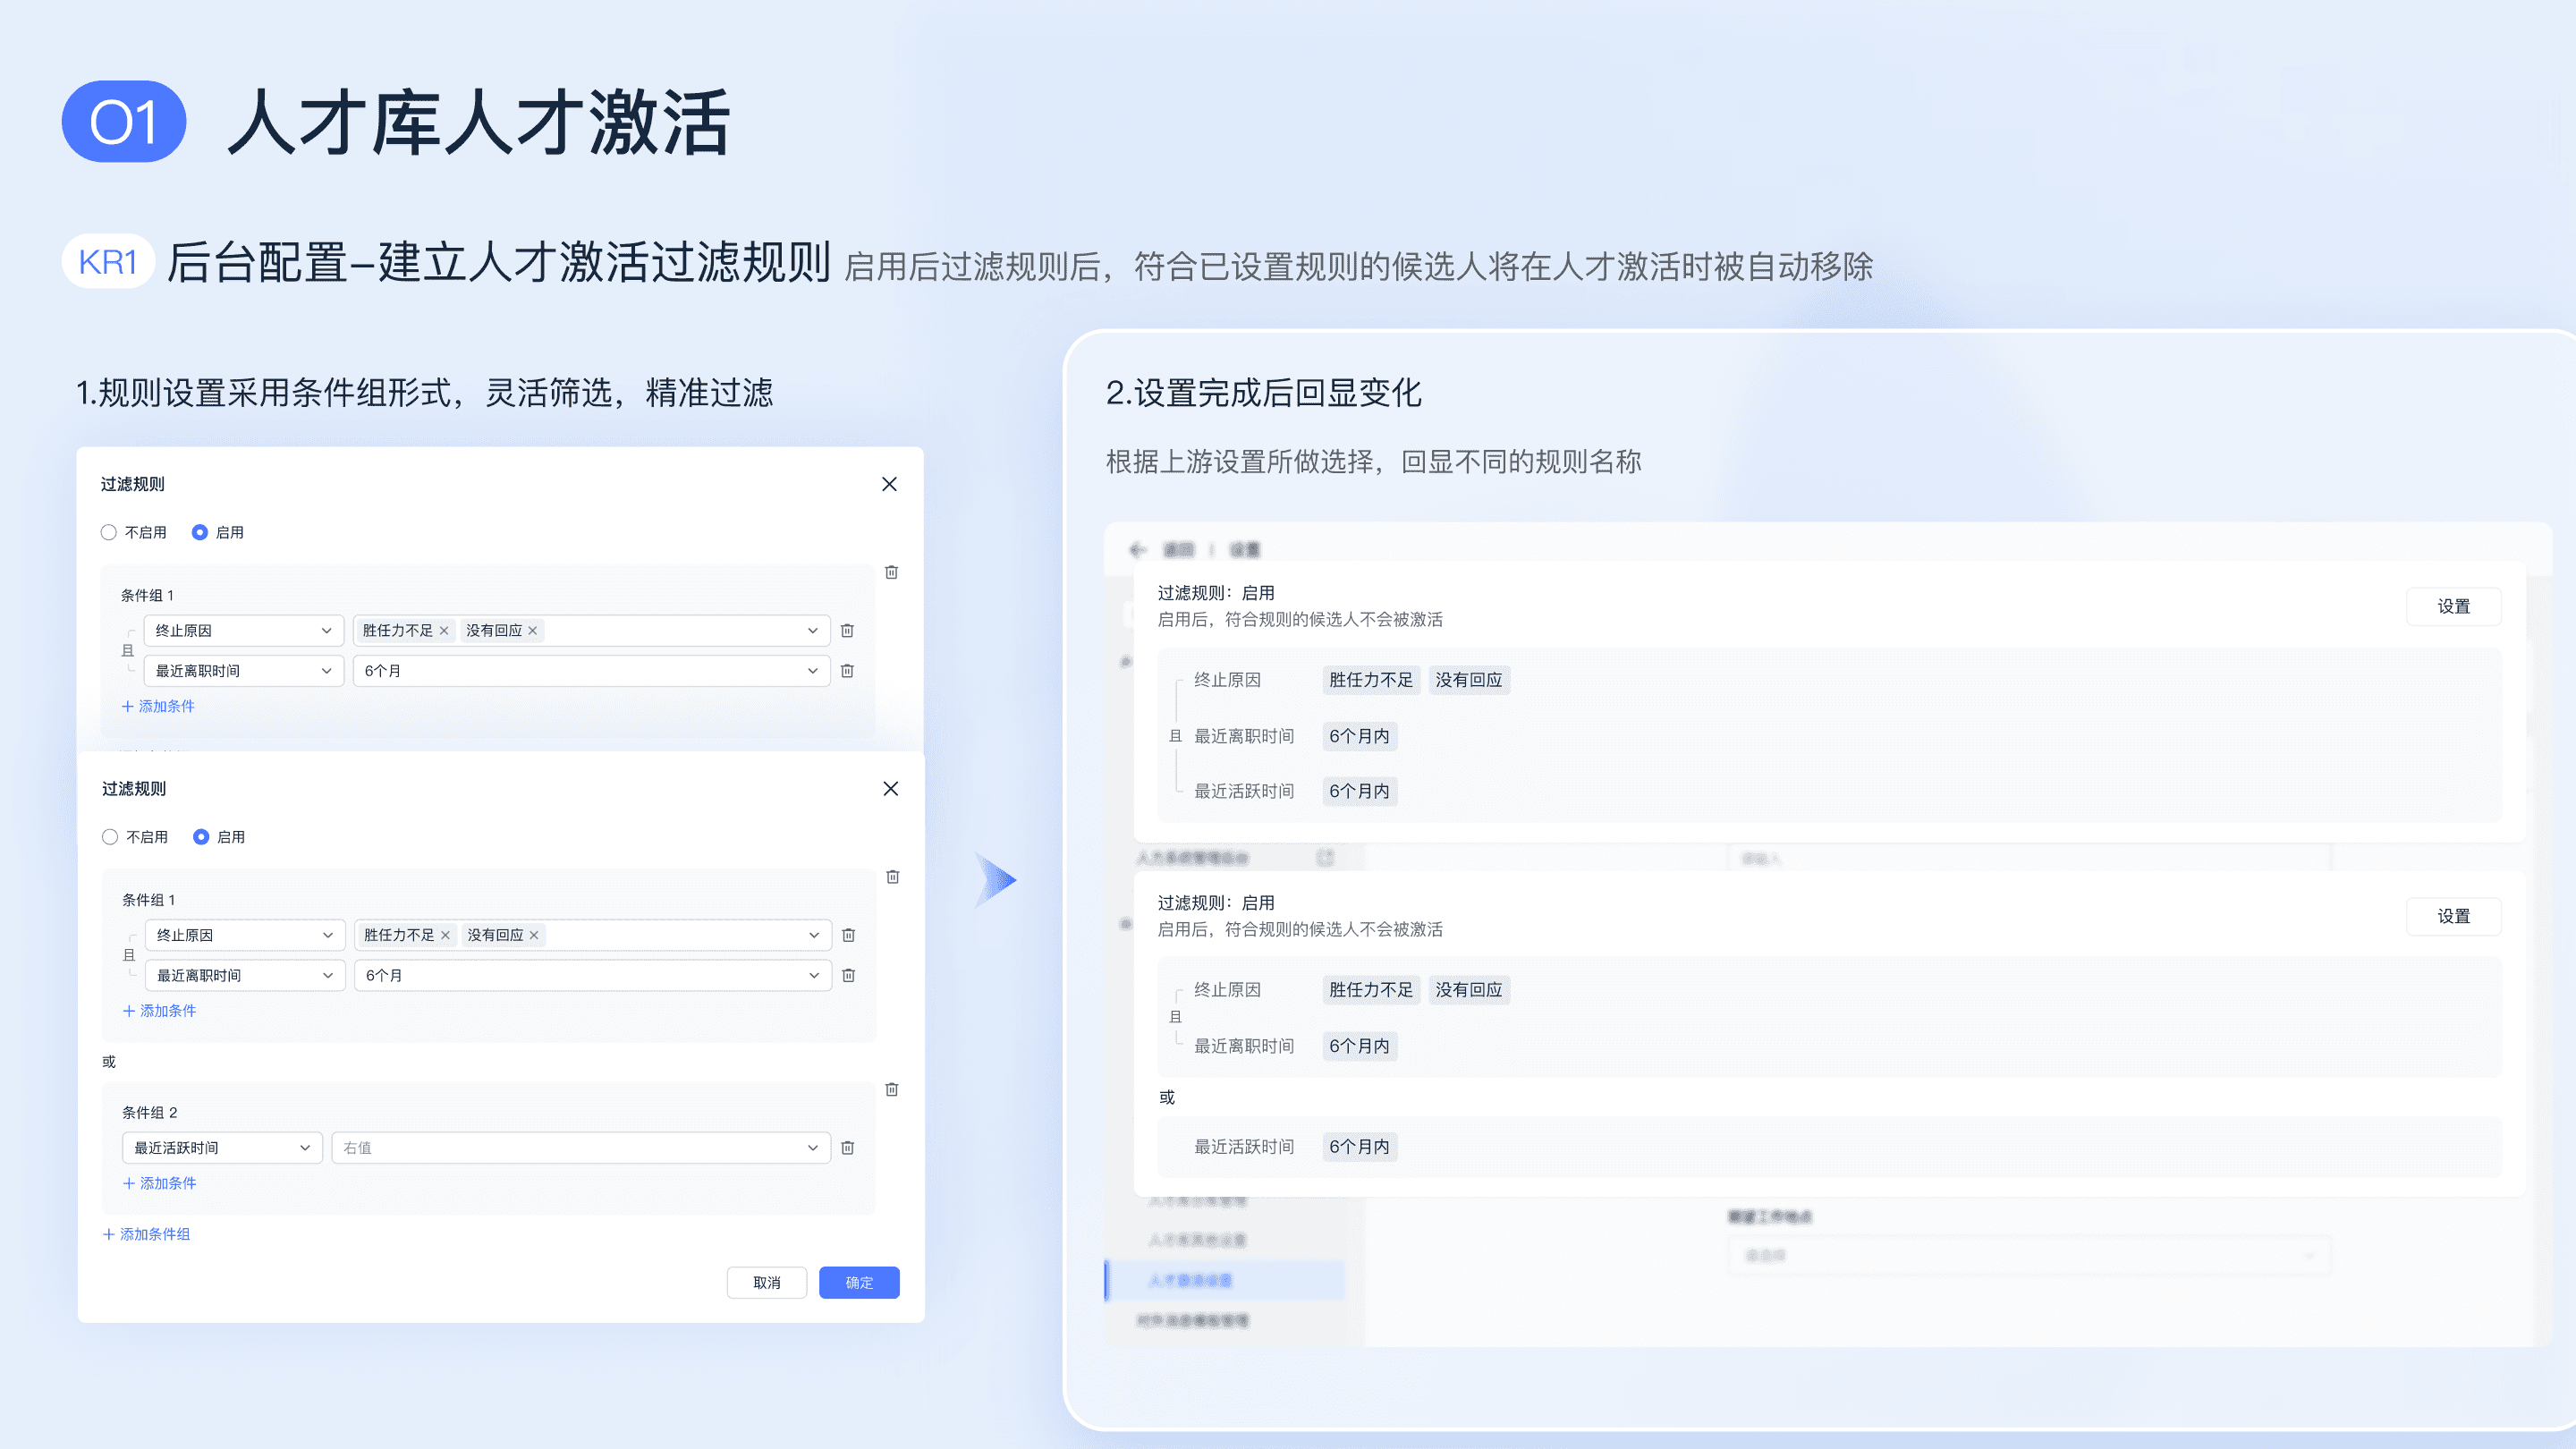Expand 最近离职时间 dropdown in lower dialog

[x=245, y=975]
